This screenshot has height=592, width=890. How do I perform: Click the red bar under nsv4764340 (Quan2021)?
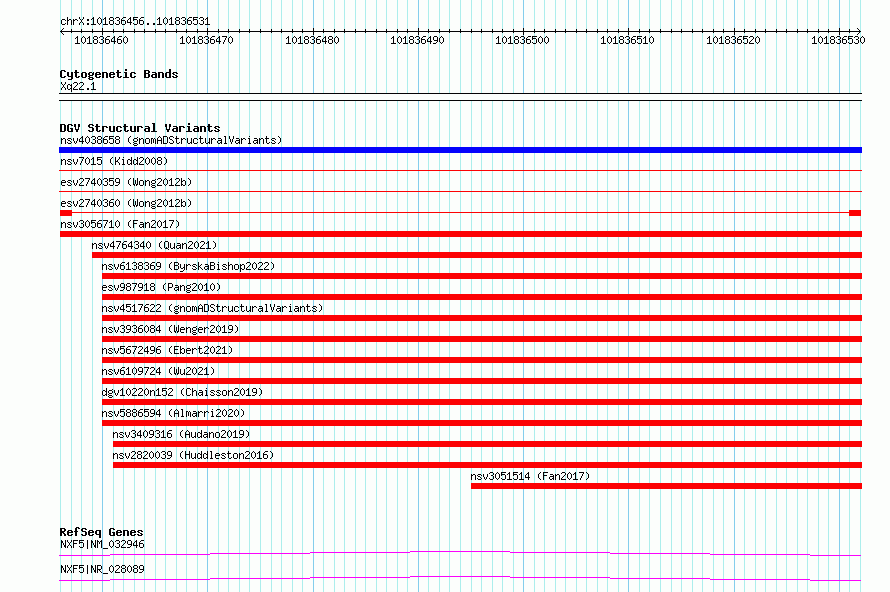tap(477, 255)
